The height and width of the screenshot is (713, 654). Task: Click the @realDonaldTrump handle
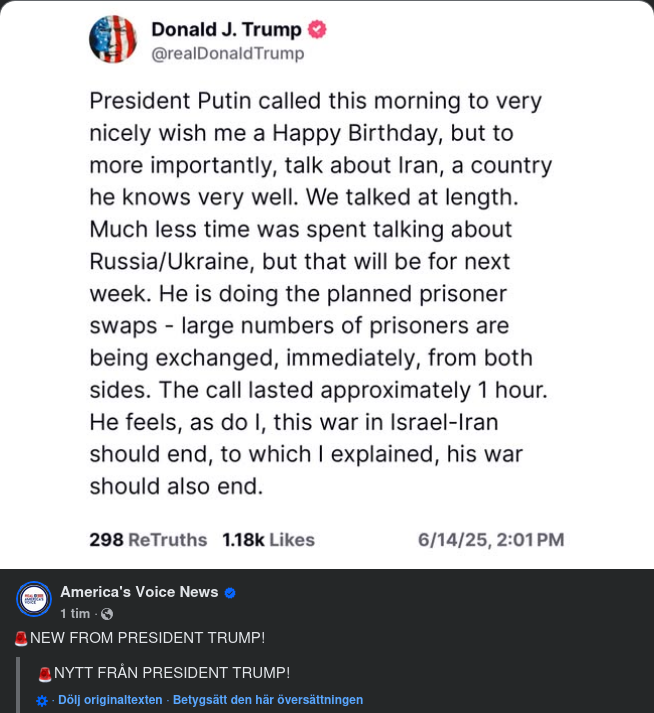(x=228, y=54)
